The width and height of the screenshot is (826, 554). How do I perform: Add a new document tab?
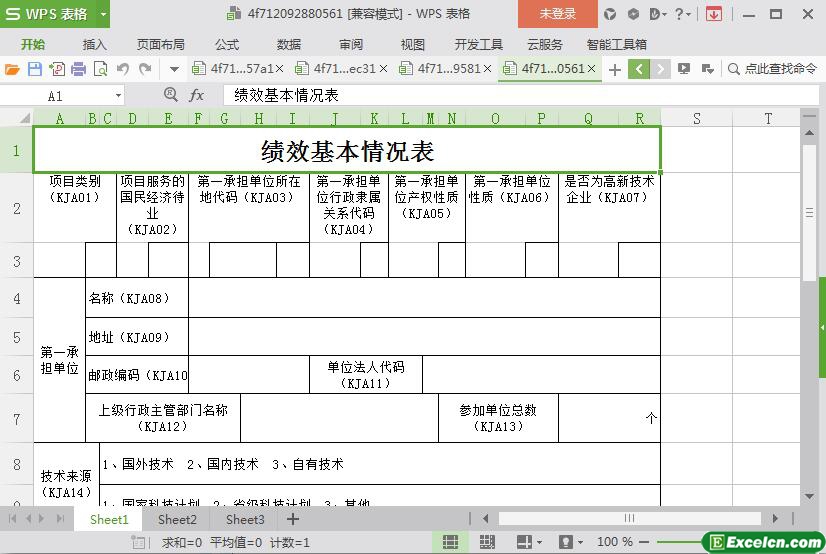[x=614, y=69]
